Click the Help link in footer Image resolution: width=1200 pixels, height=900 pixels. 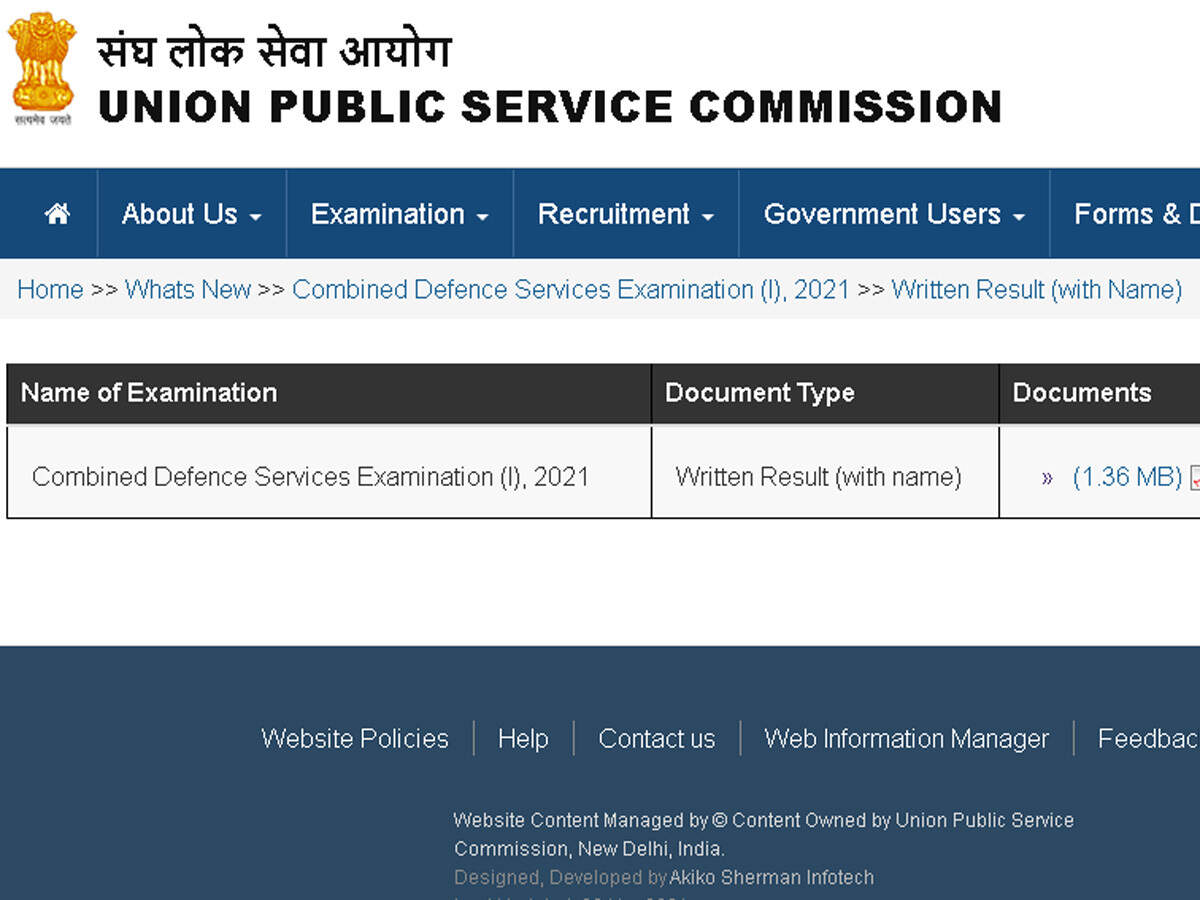pos(523,739)
